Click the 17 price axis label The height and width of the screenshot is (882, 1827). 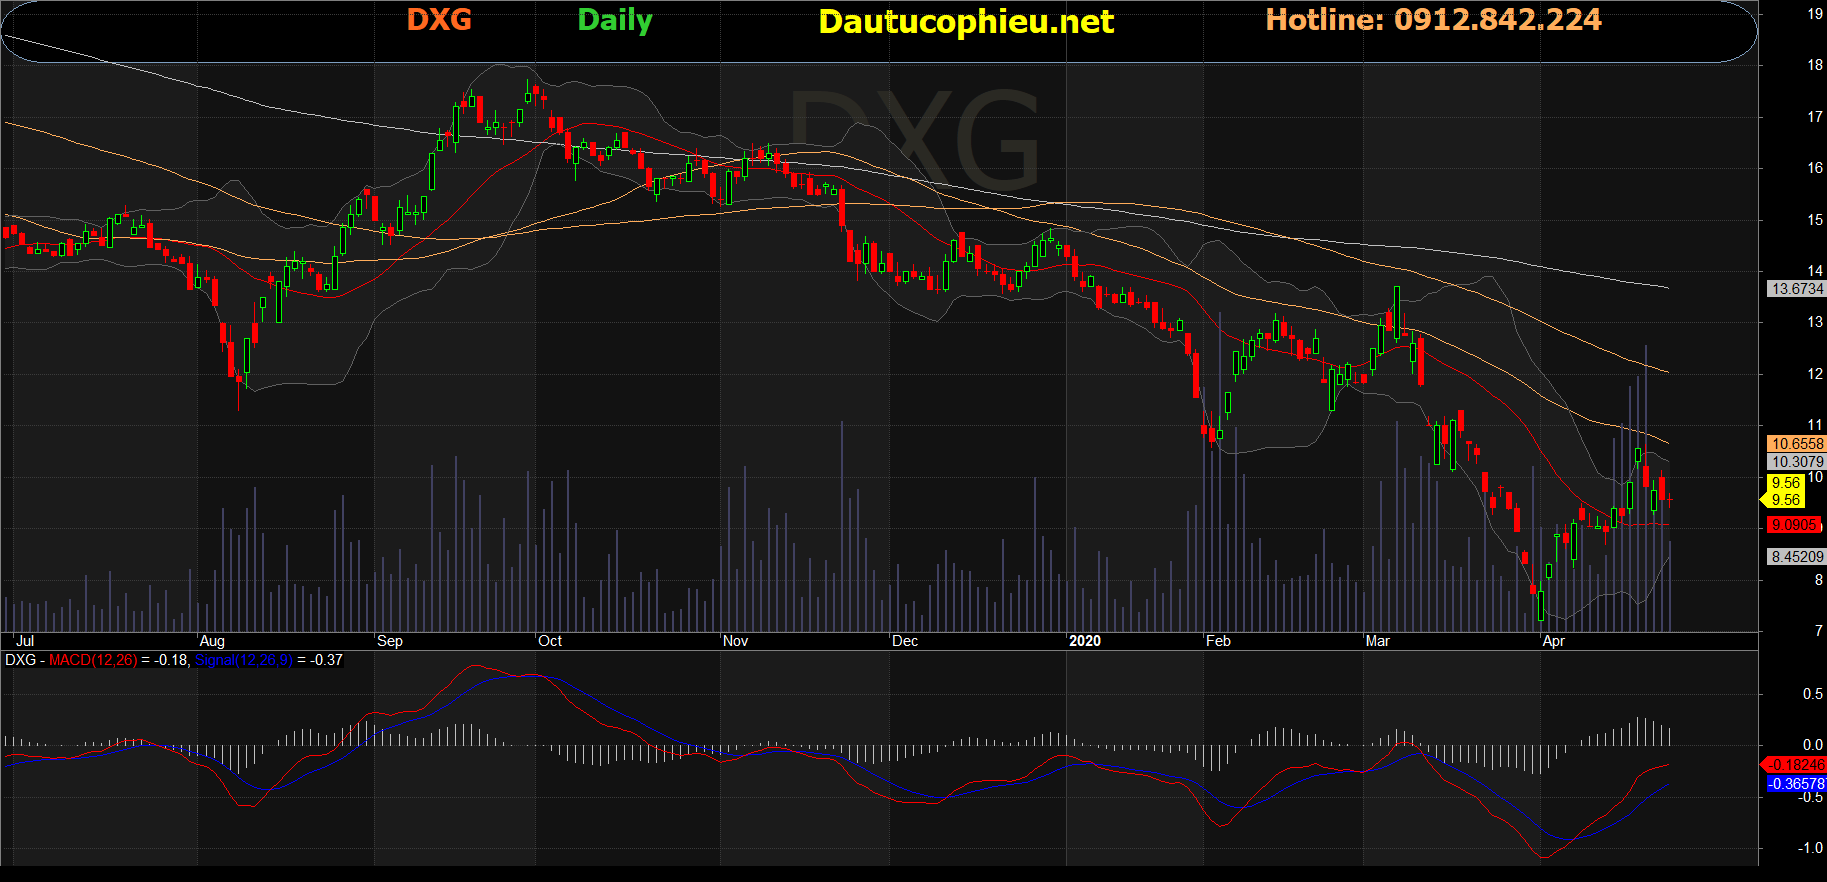coord(1815,117)
